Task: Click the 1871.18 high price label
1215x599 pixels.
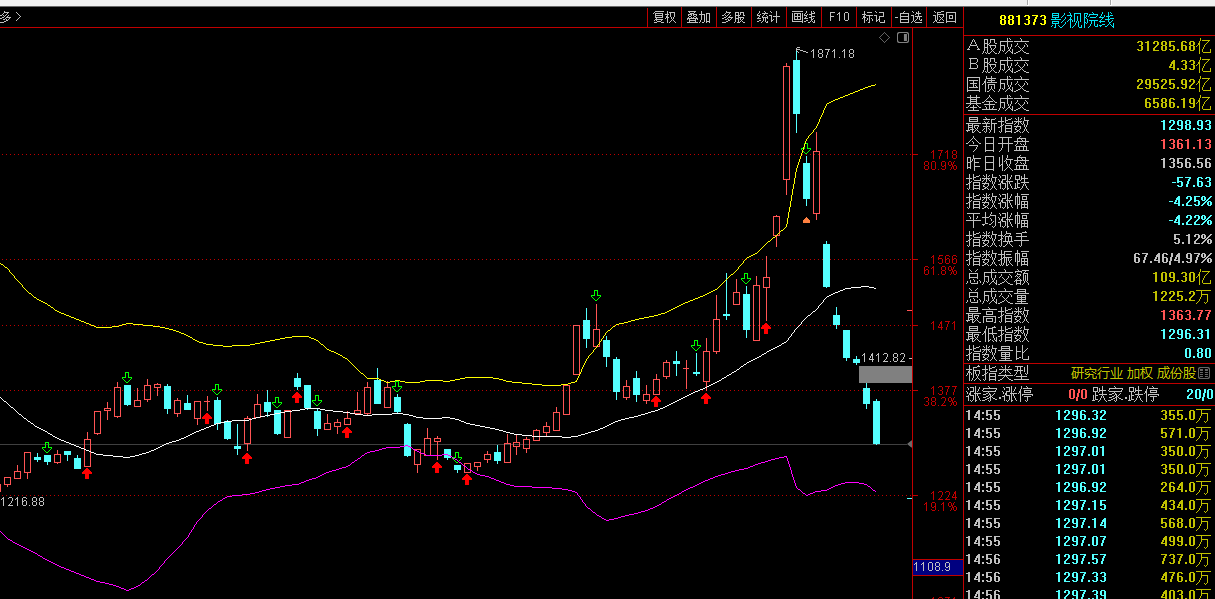Action: pos(832,54)
